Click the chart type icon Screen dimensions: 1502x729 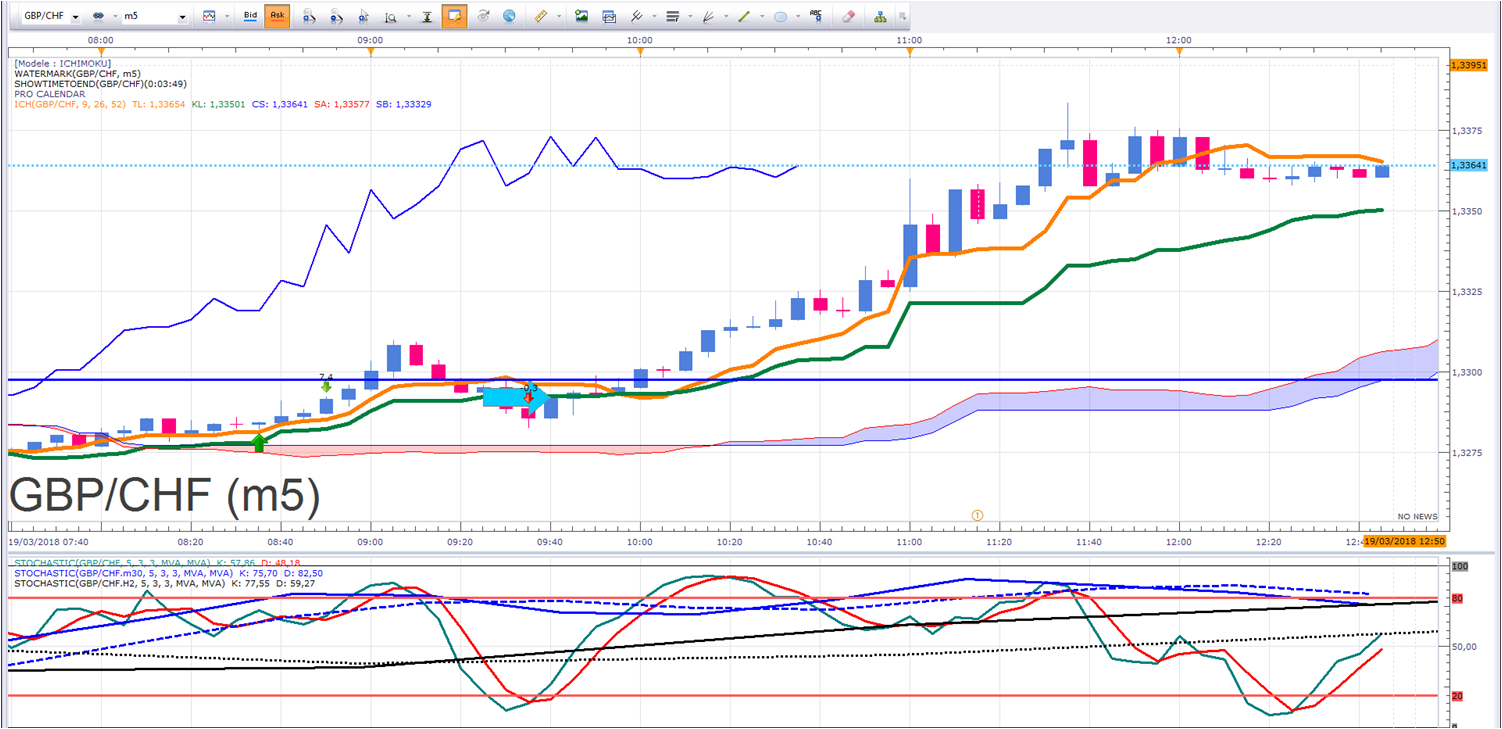click(208, 17)
